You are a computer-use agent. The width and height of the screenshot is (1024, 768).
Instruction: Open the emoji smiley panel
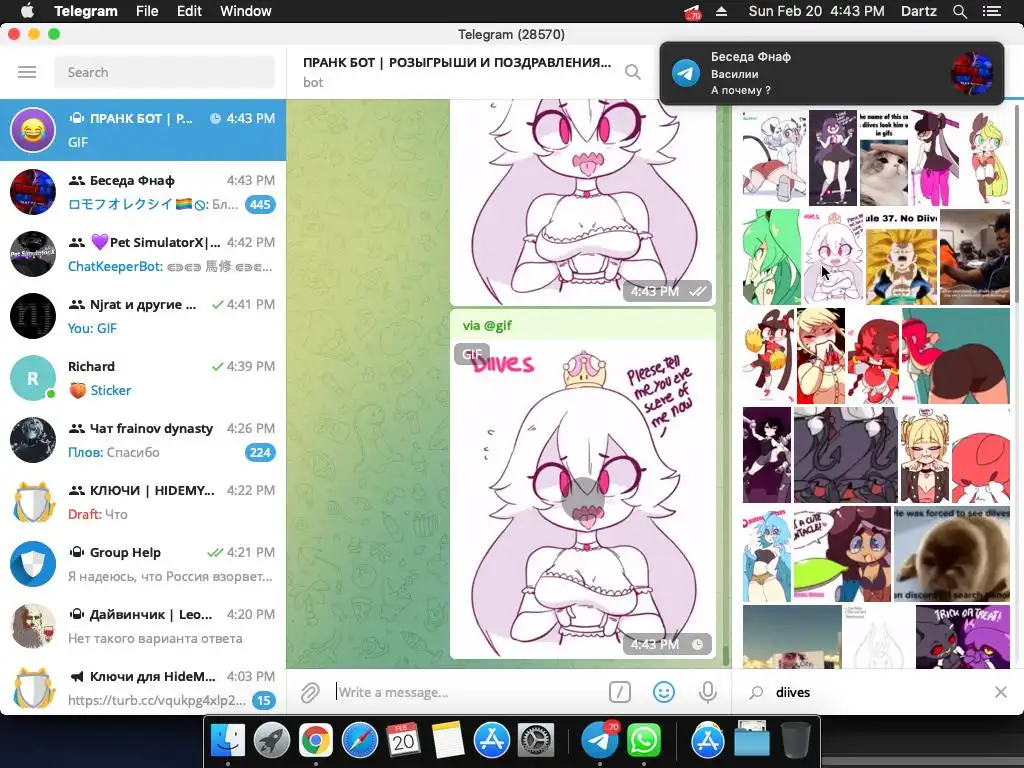coord(664,692)
